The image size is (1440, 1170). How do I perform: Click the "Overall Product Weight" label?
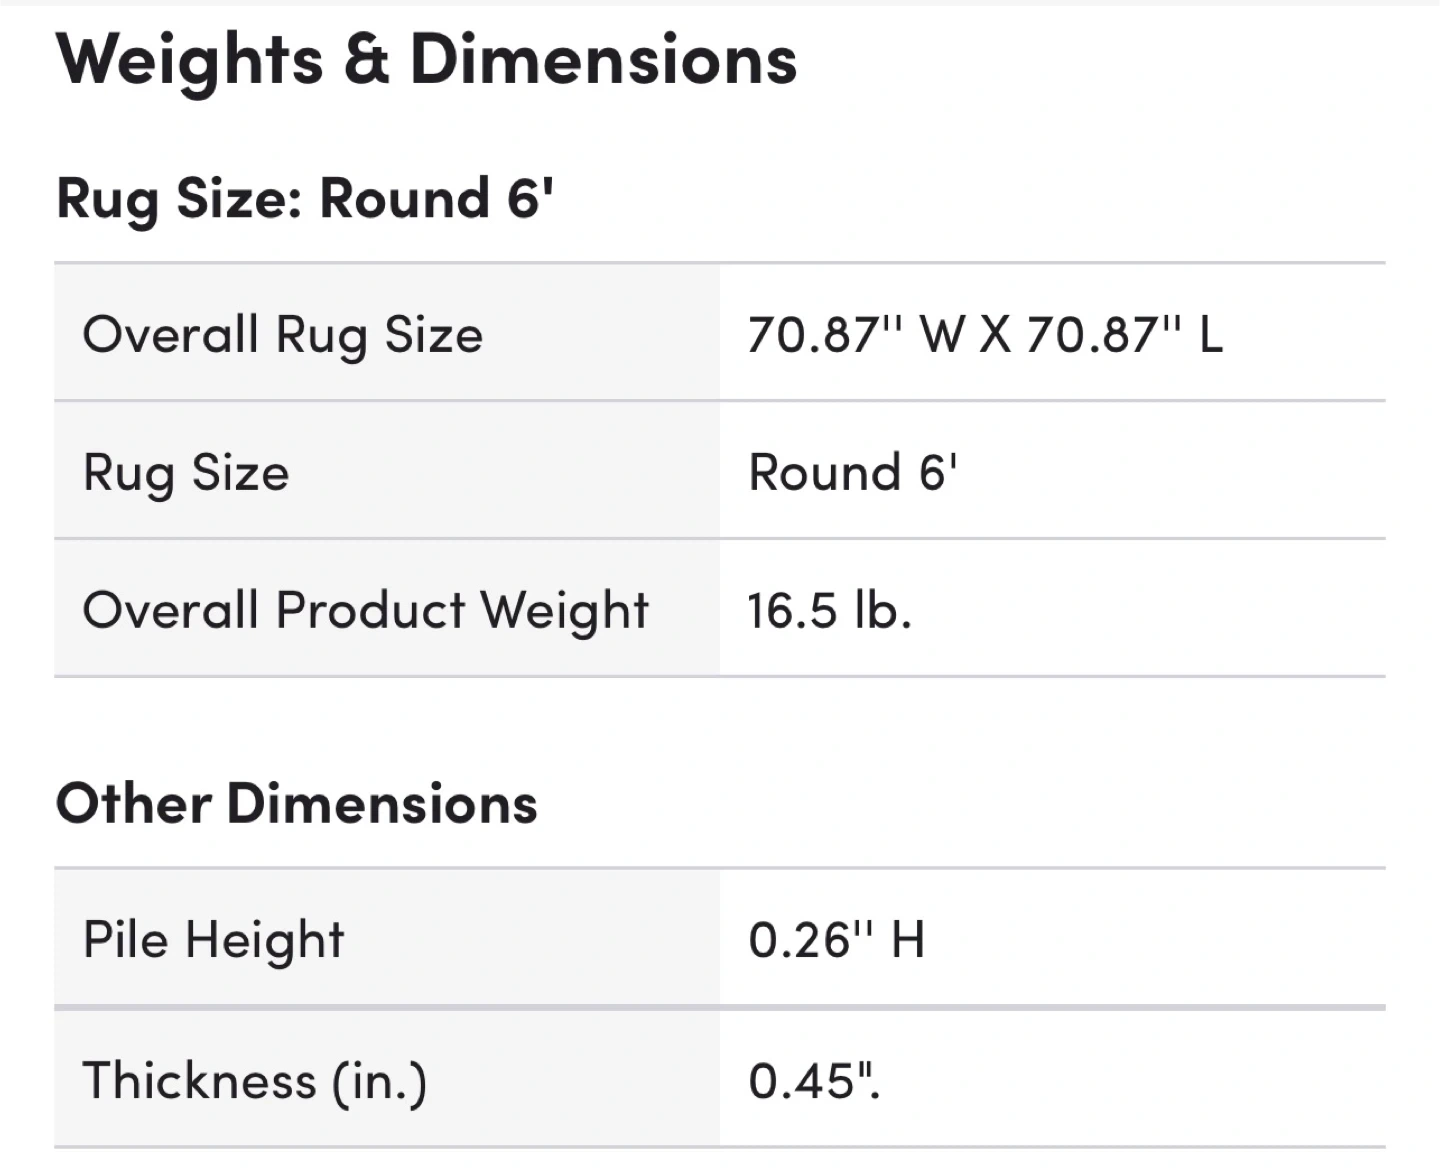(366, 610)
